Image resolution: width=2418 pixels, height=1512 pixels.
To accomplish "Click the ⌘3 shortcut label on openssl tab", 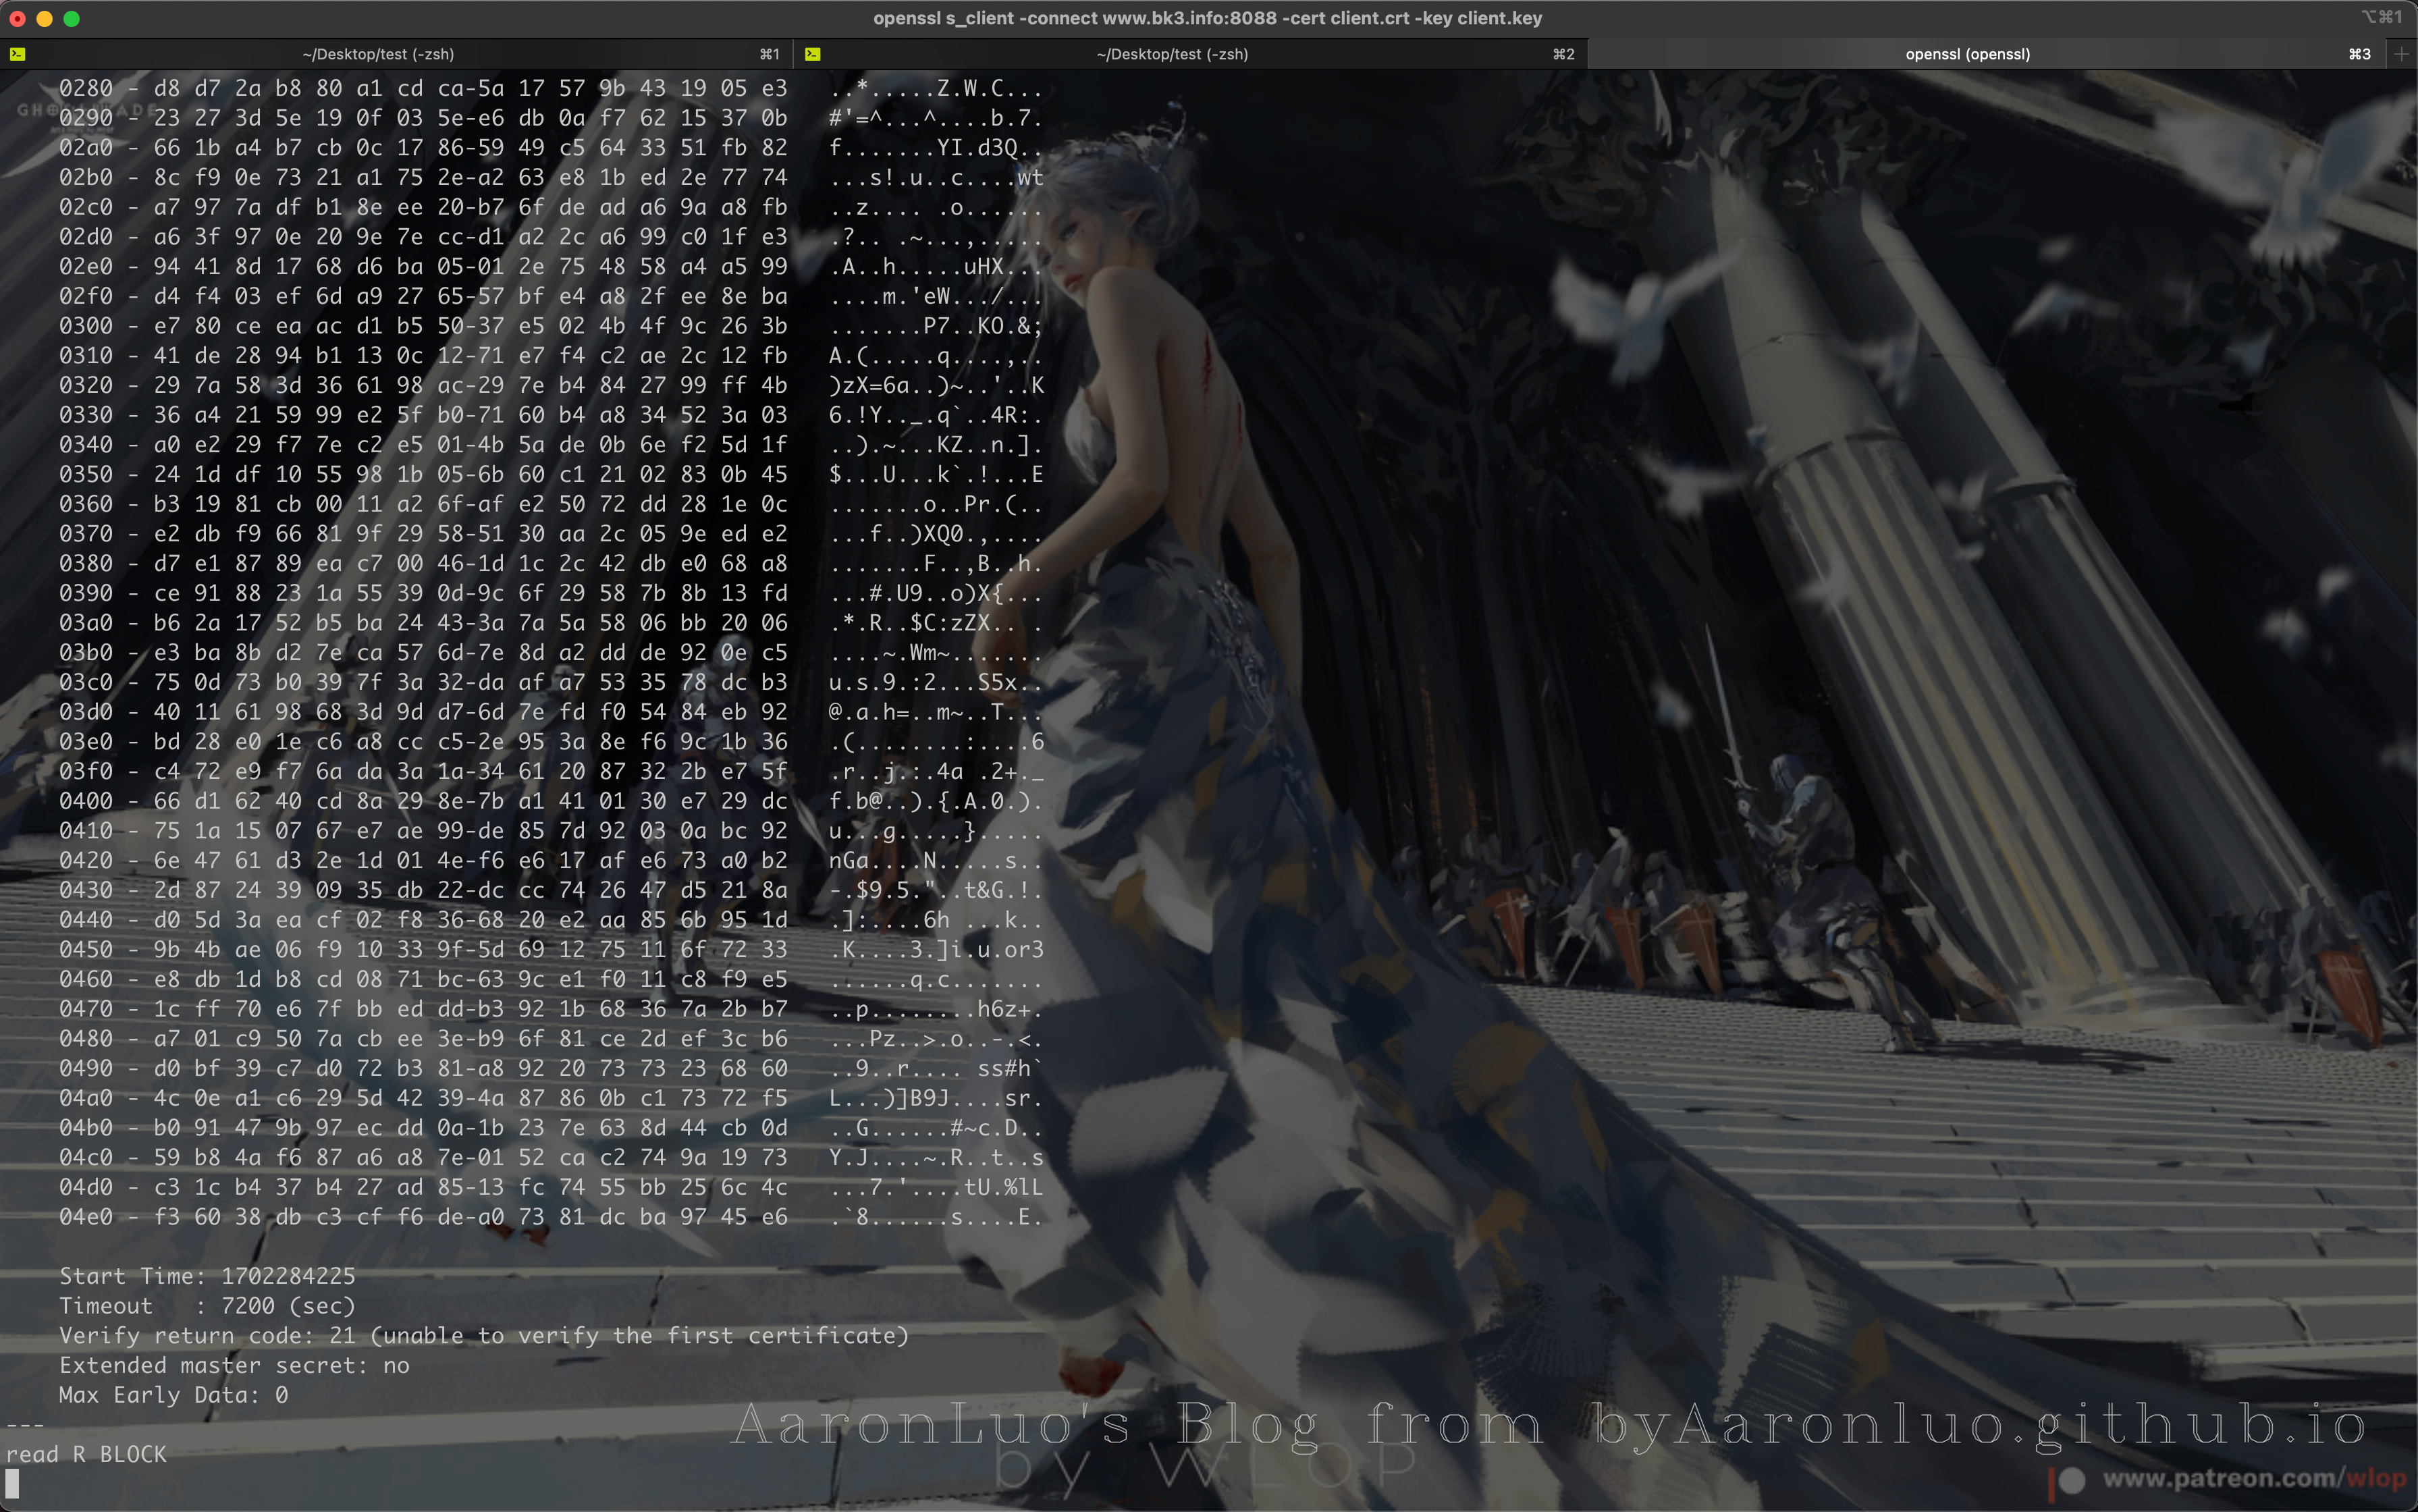I will coord(2359,54).
